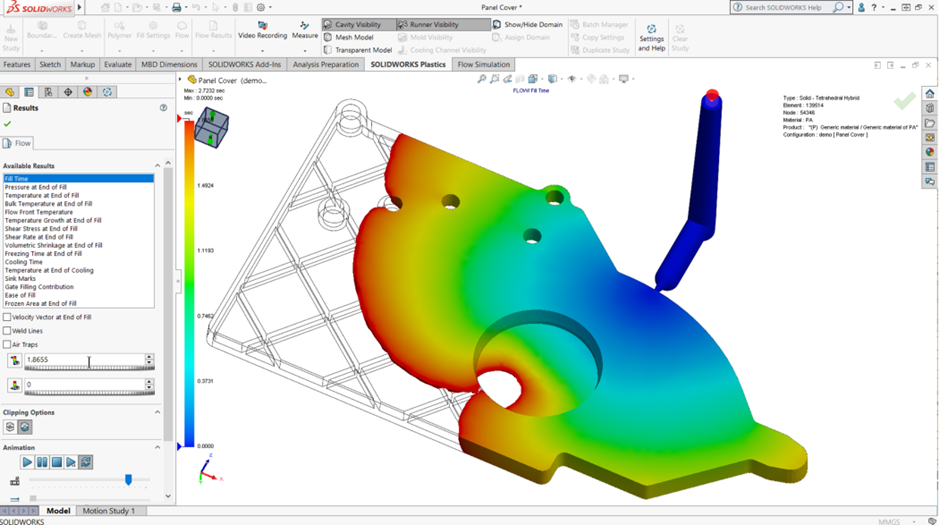Screen dimensions: 940x525
Task: Switch to the Analysis Preparation tab
Action: point(326,64)
